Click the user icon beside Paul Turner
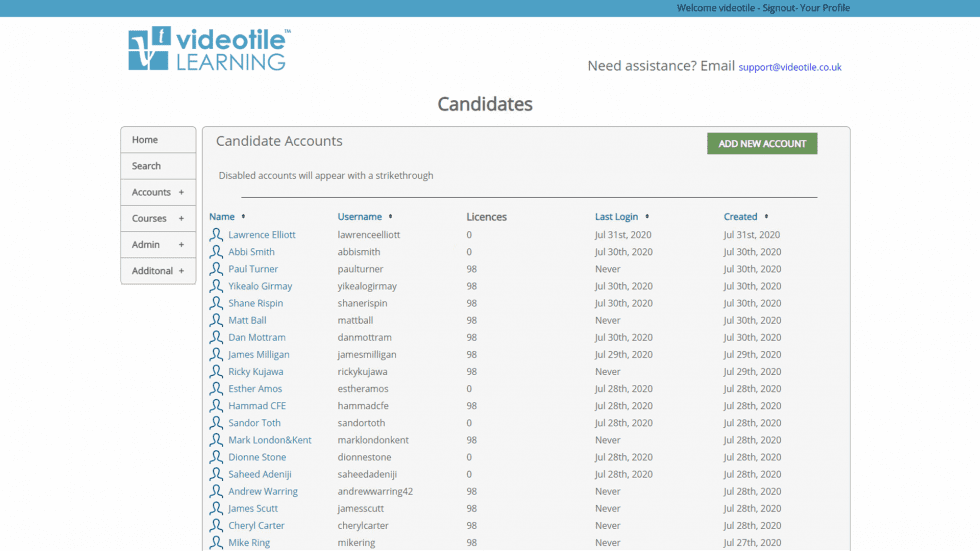The height and width of the screenshot is (551, 980). (216, 269)
